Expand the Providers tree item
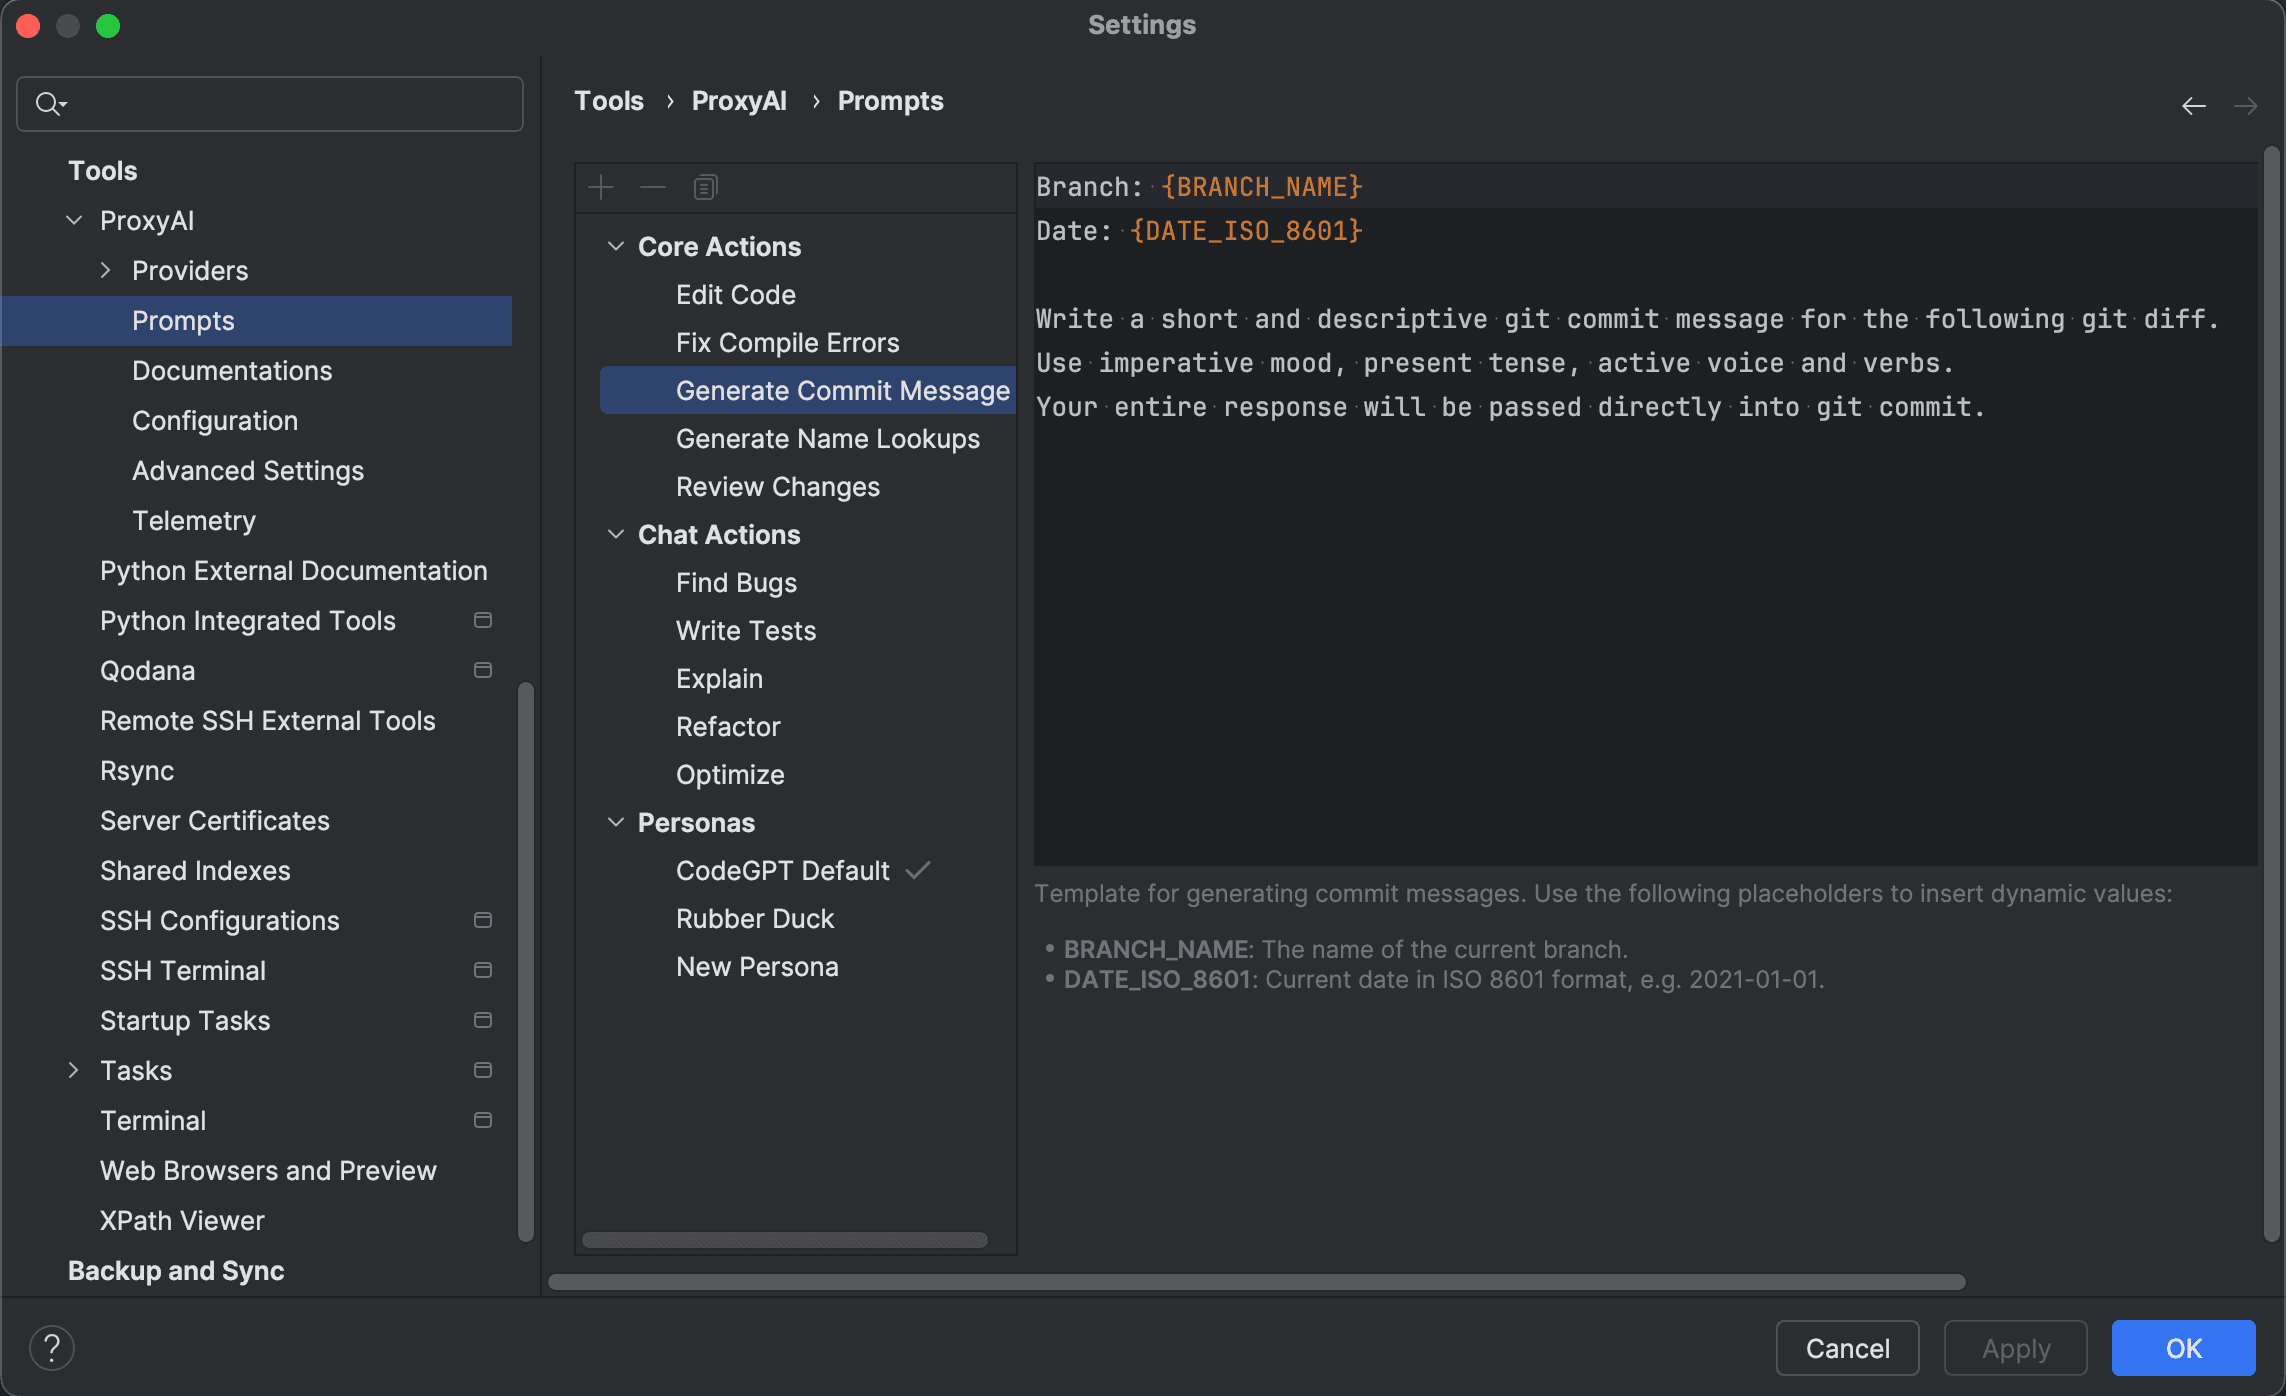The width and height of the screenshot is (2286, 1396). click(105, 270)
